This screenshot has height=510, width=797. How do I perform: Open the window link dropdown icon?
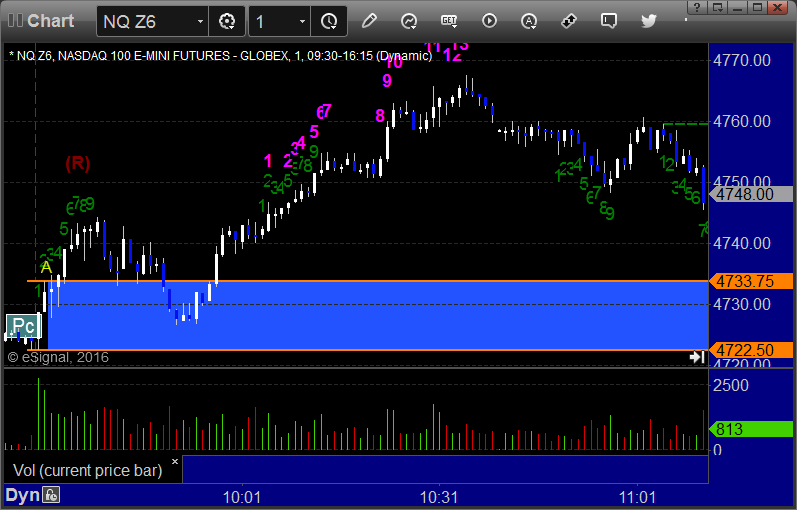(x=717, y=7)
